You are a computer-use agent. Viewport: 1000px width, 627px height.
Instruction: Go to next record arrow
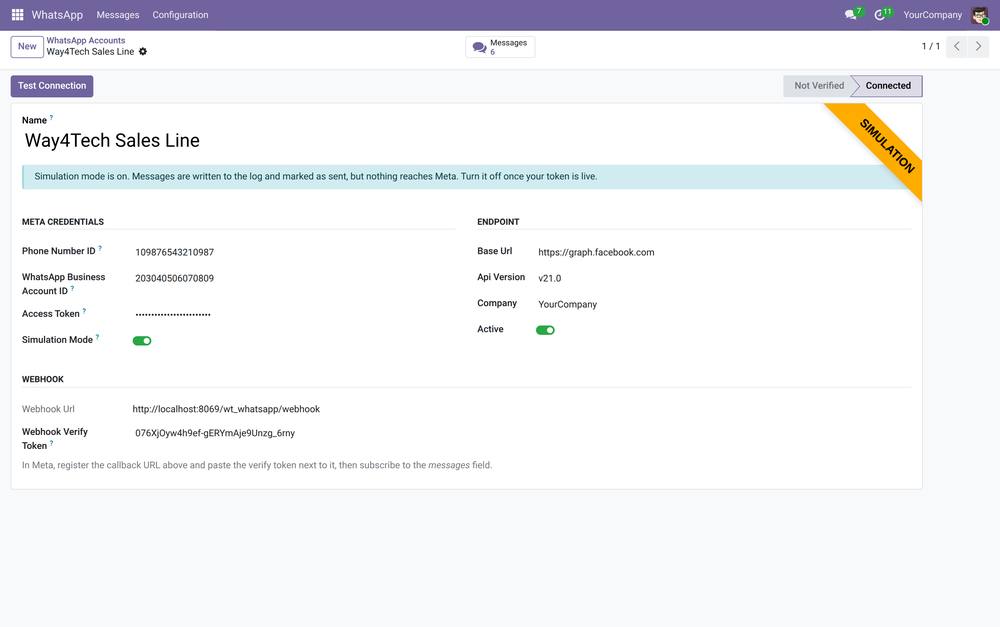tap(978, 47)
